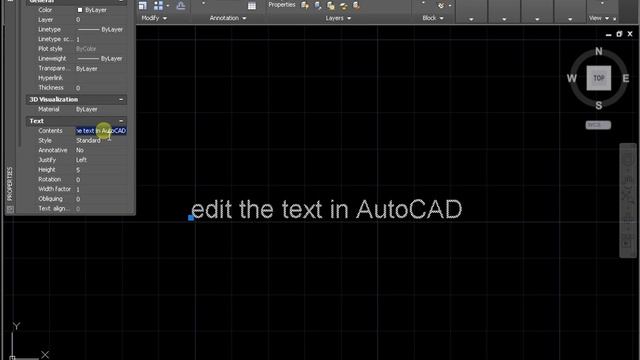Screen dimensions: 640x360
Task: Click E on the ViewCube compass
Action: (626, 78)
